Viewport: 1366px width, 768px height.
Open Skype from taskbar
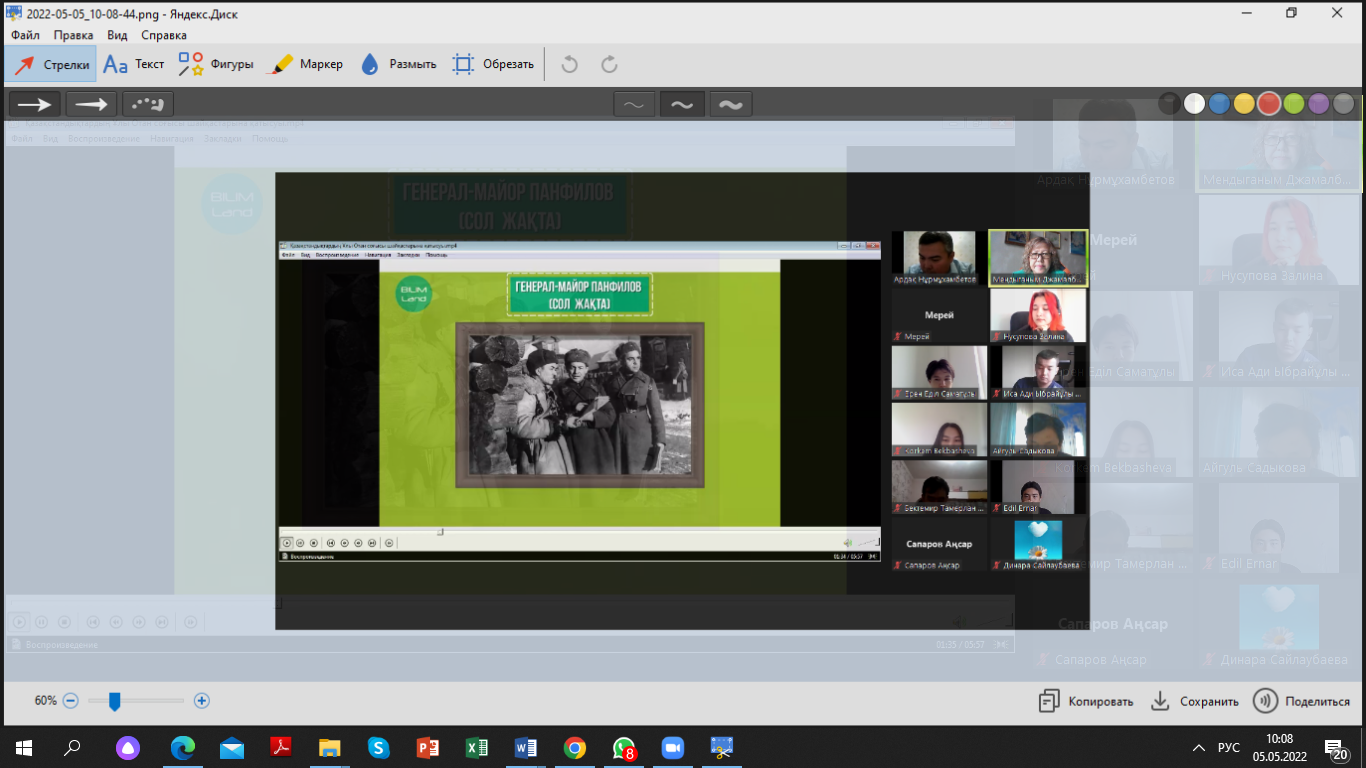pyautogui.click(x=378, y=747)
